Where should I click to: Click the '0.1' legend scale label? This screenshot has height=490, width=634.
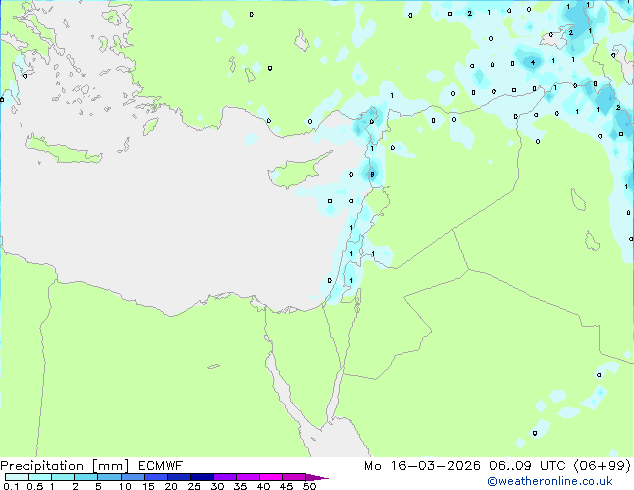coord(11,486)
